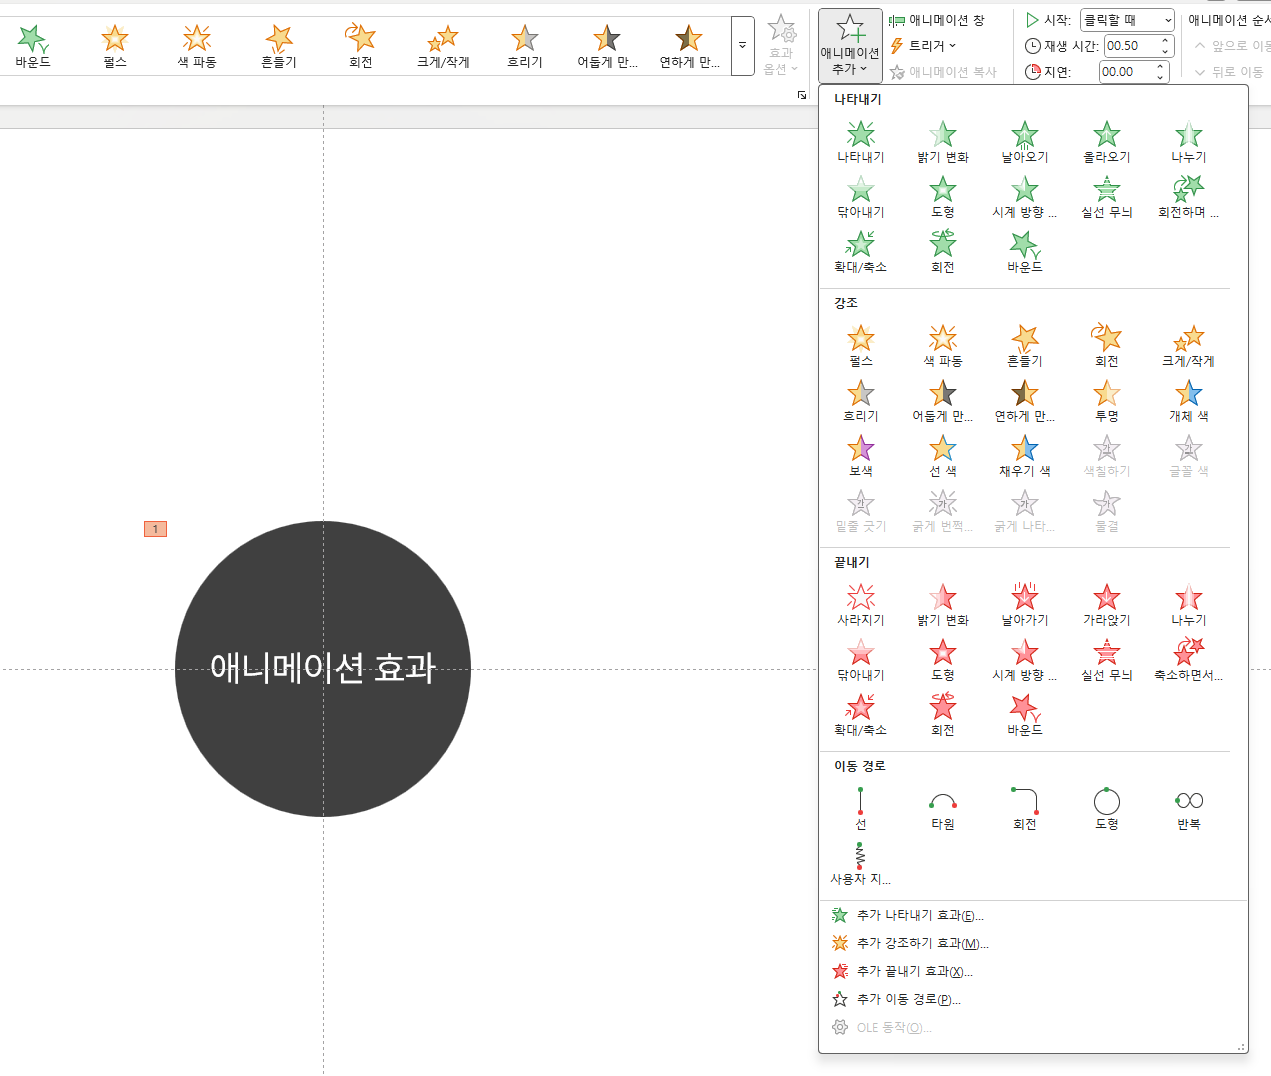Apply the 반복 motion path

(x=1189, y=809)
